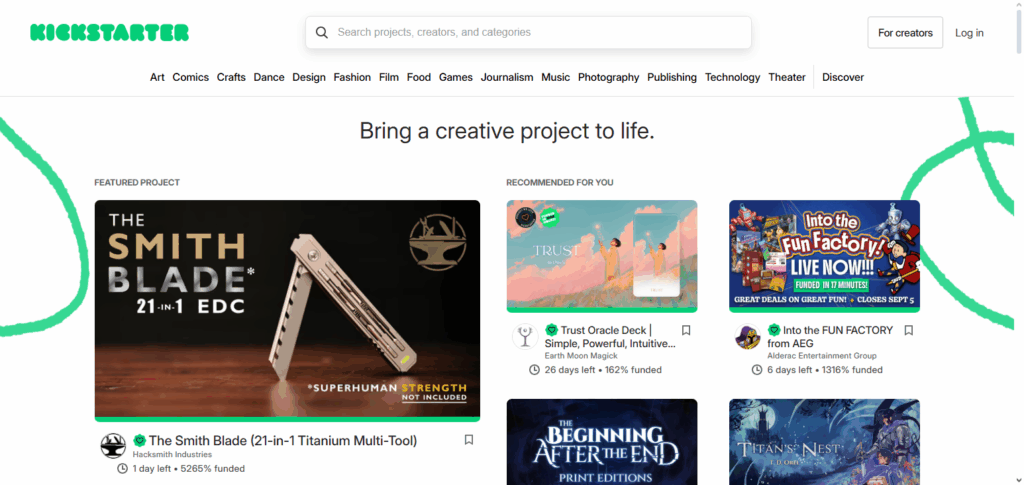Click the For creators button

tap(905, 33)
